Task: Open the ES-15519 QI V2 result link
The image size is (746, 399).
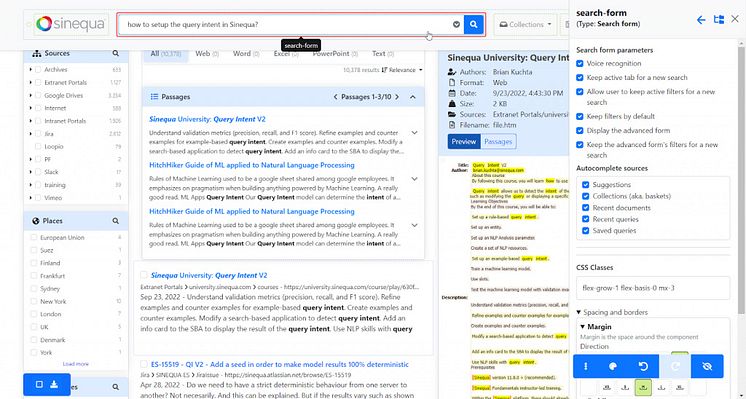Action: click(280, 364)
